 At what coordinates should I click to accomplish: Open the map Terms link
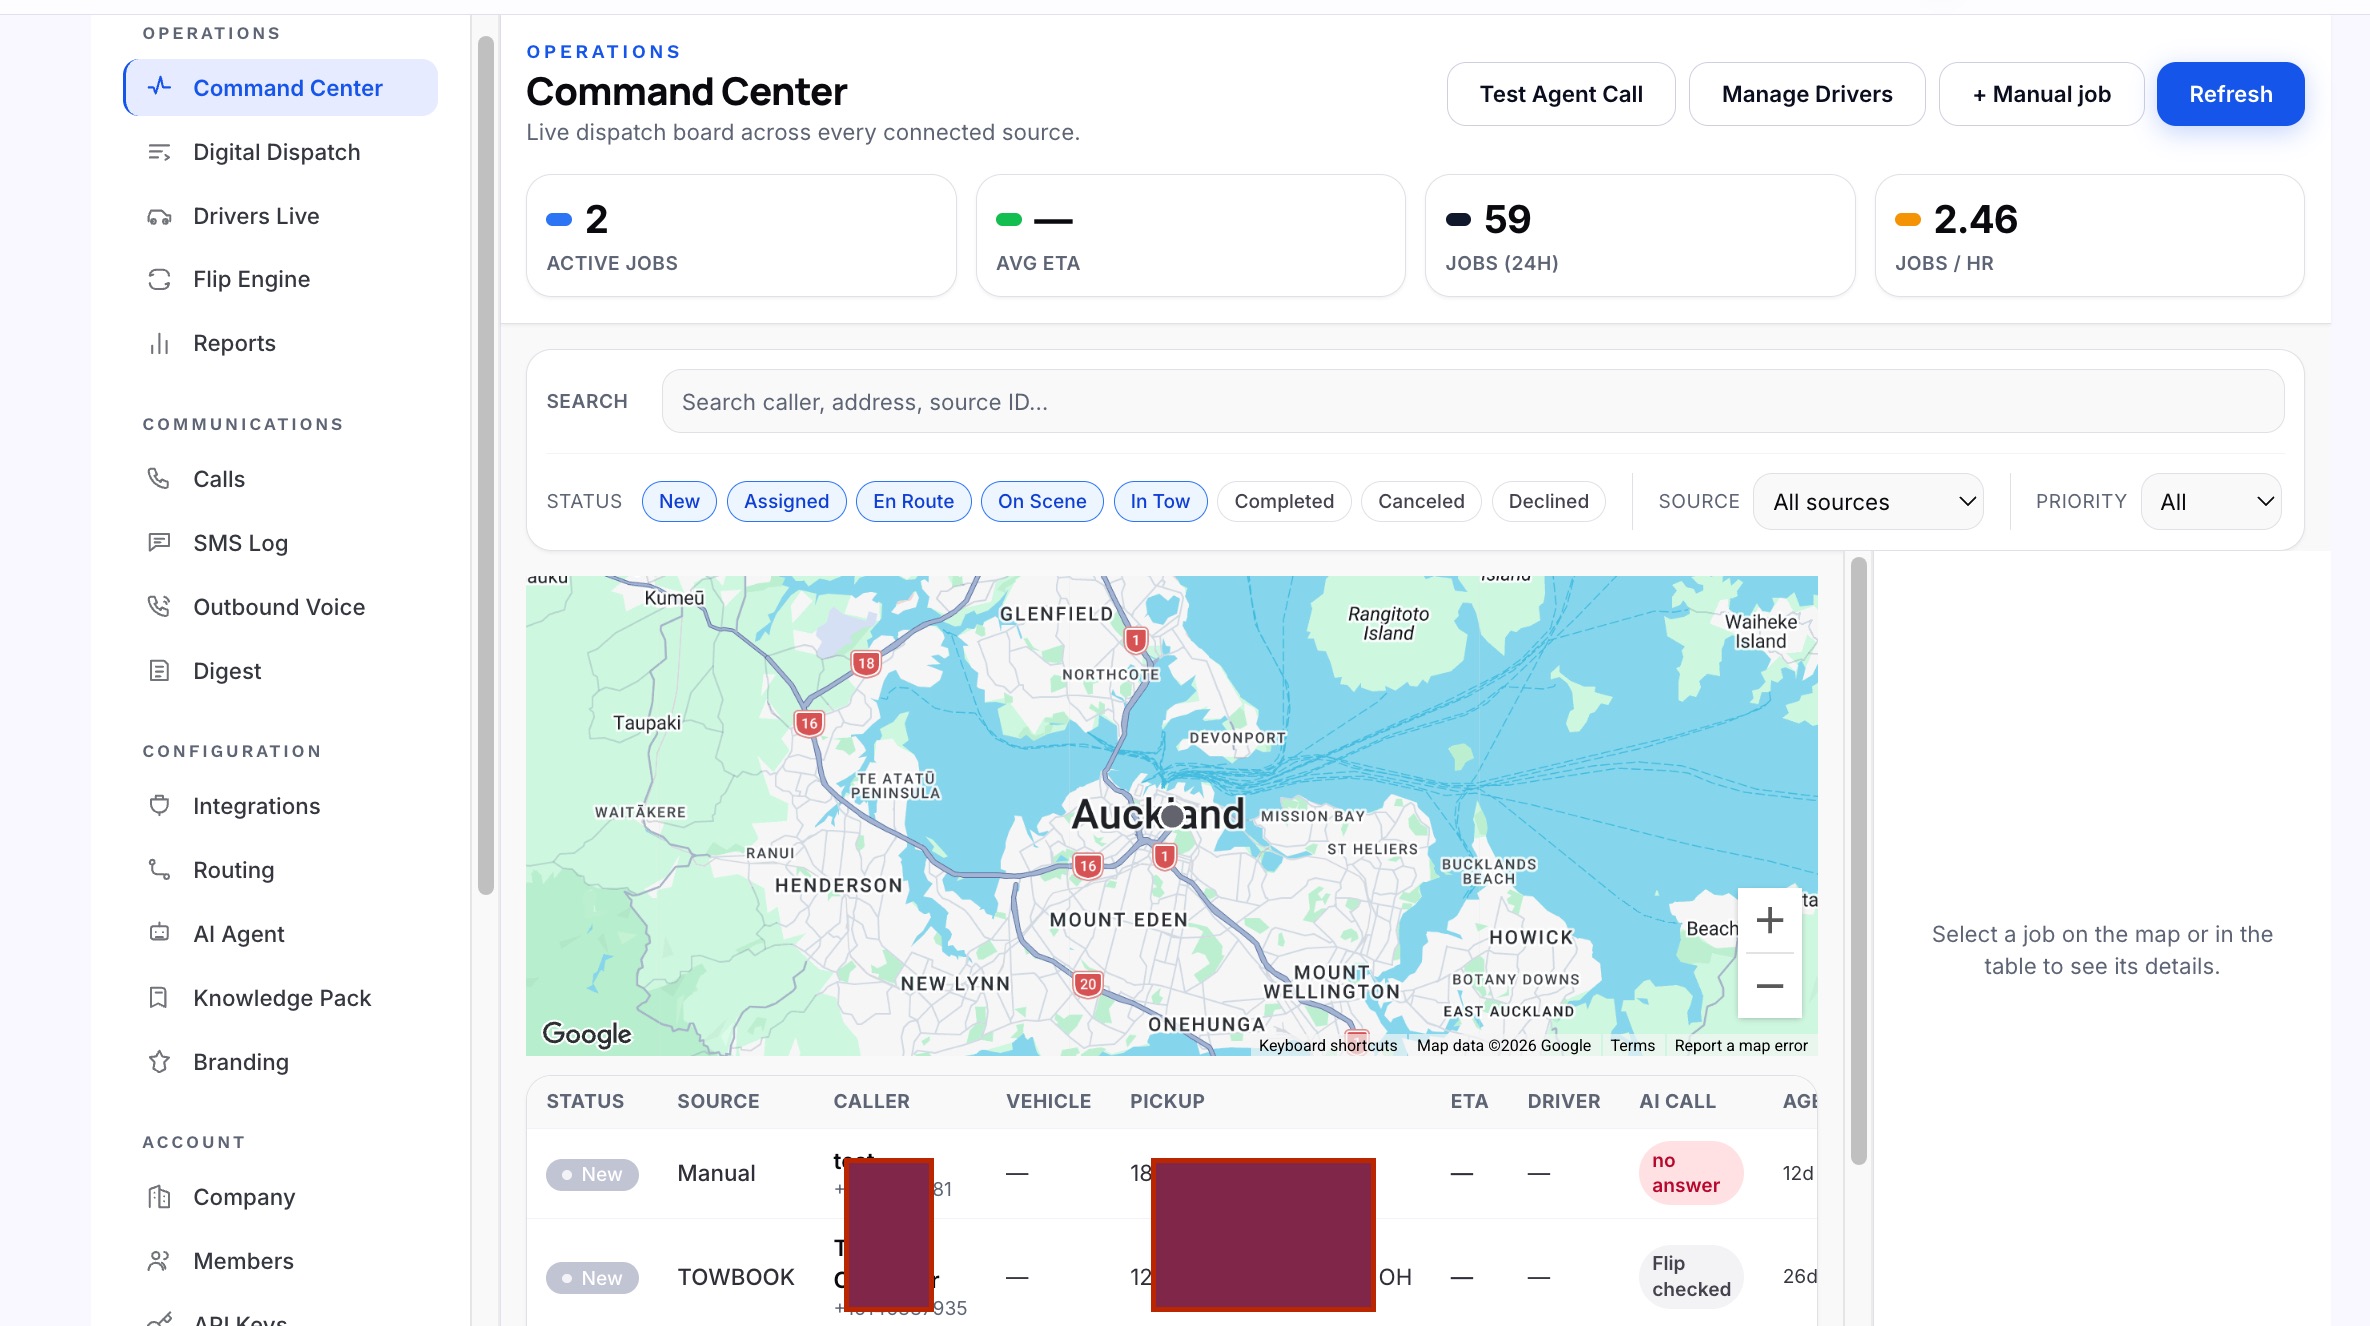(x=1632, y=1045)
